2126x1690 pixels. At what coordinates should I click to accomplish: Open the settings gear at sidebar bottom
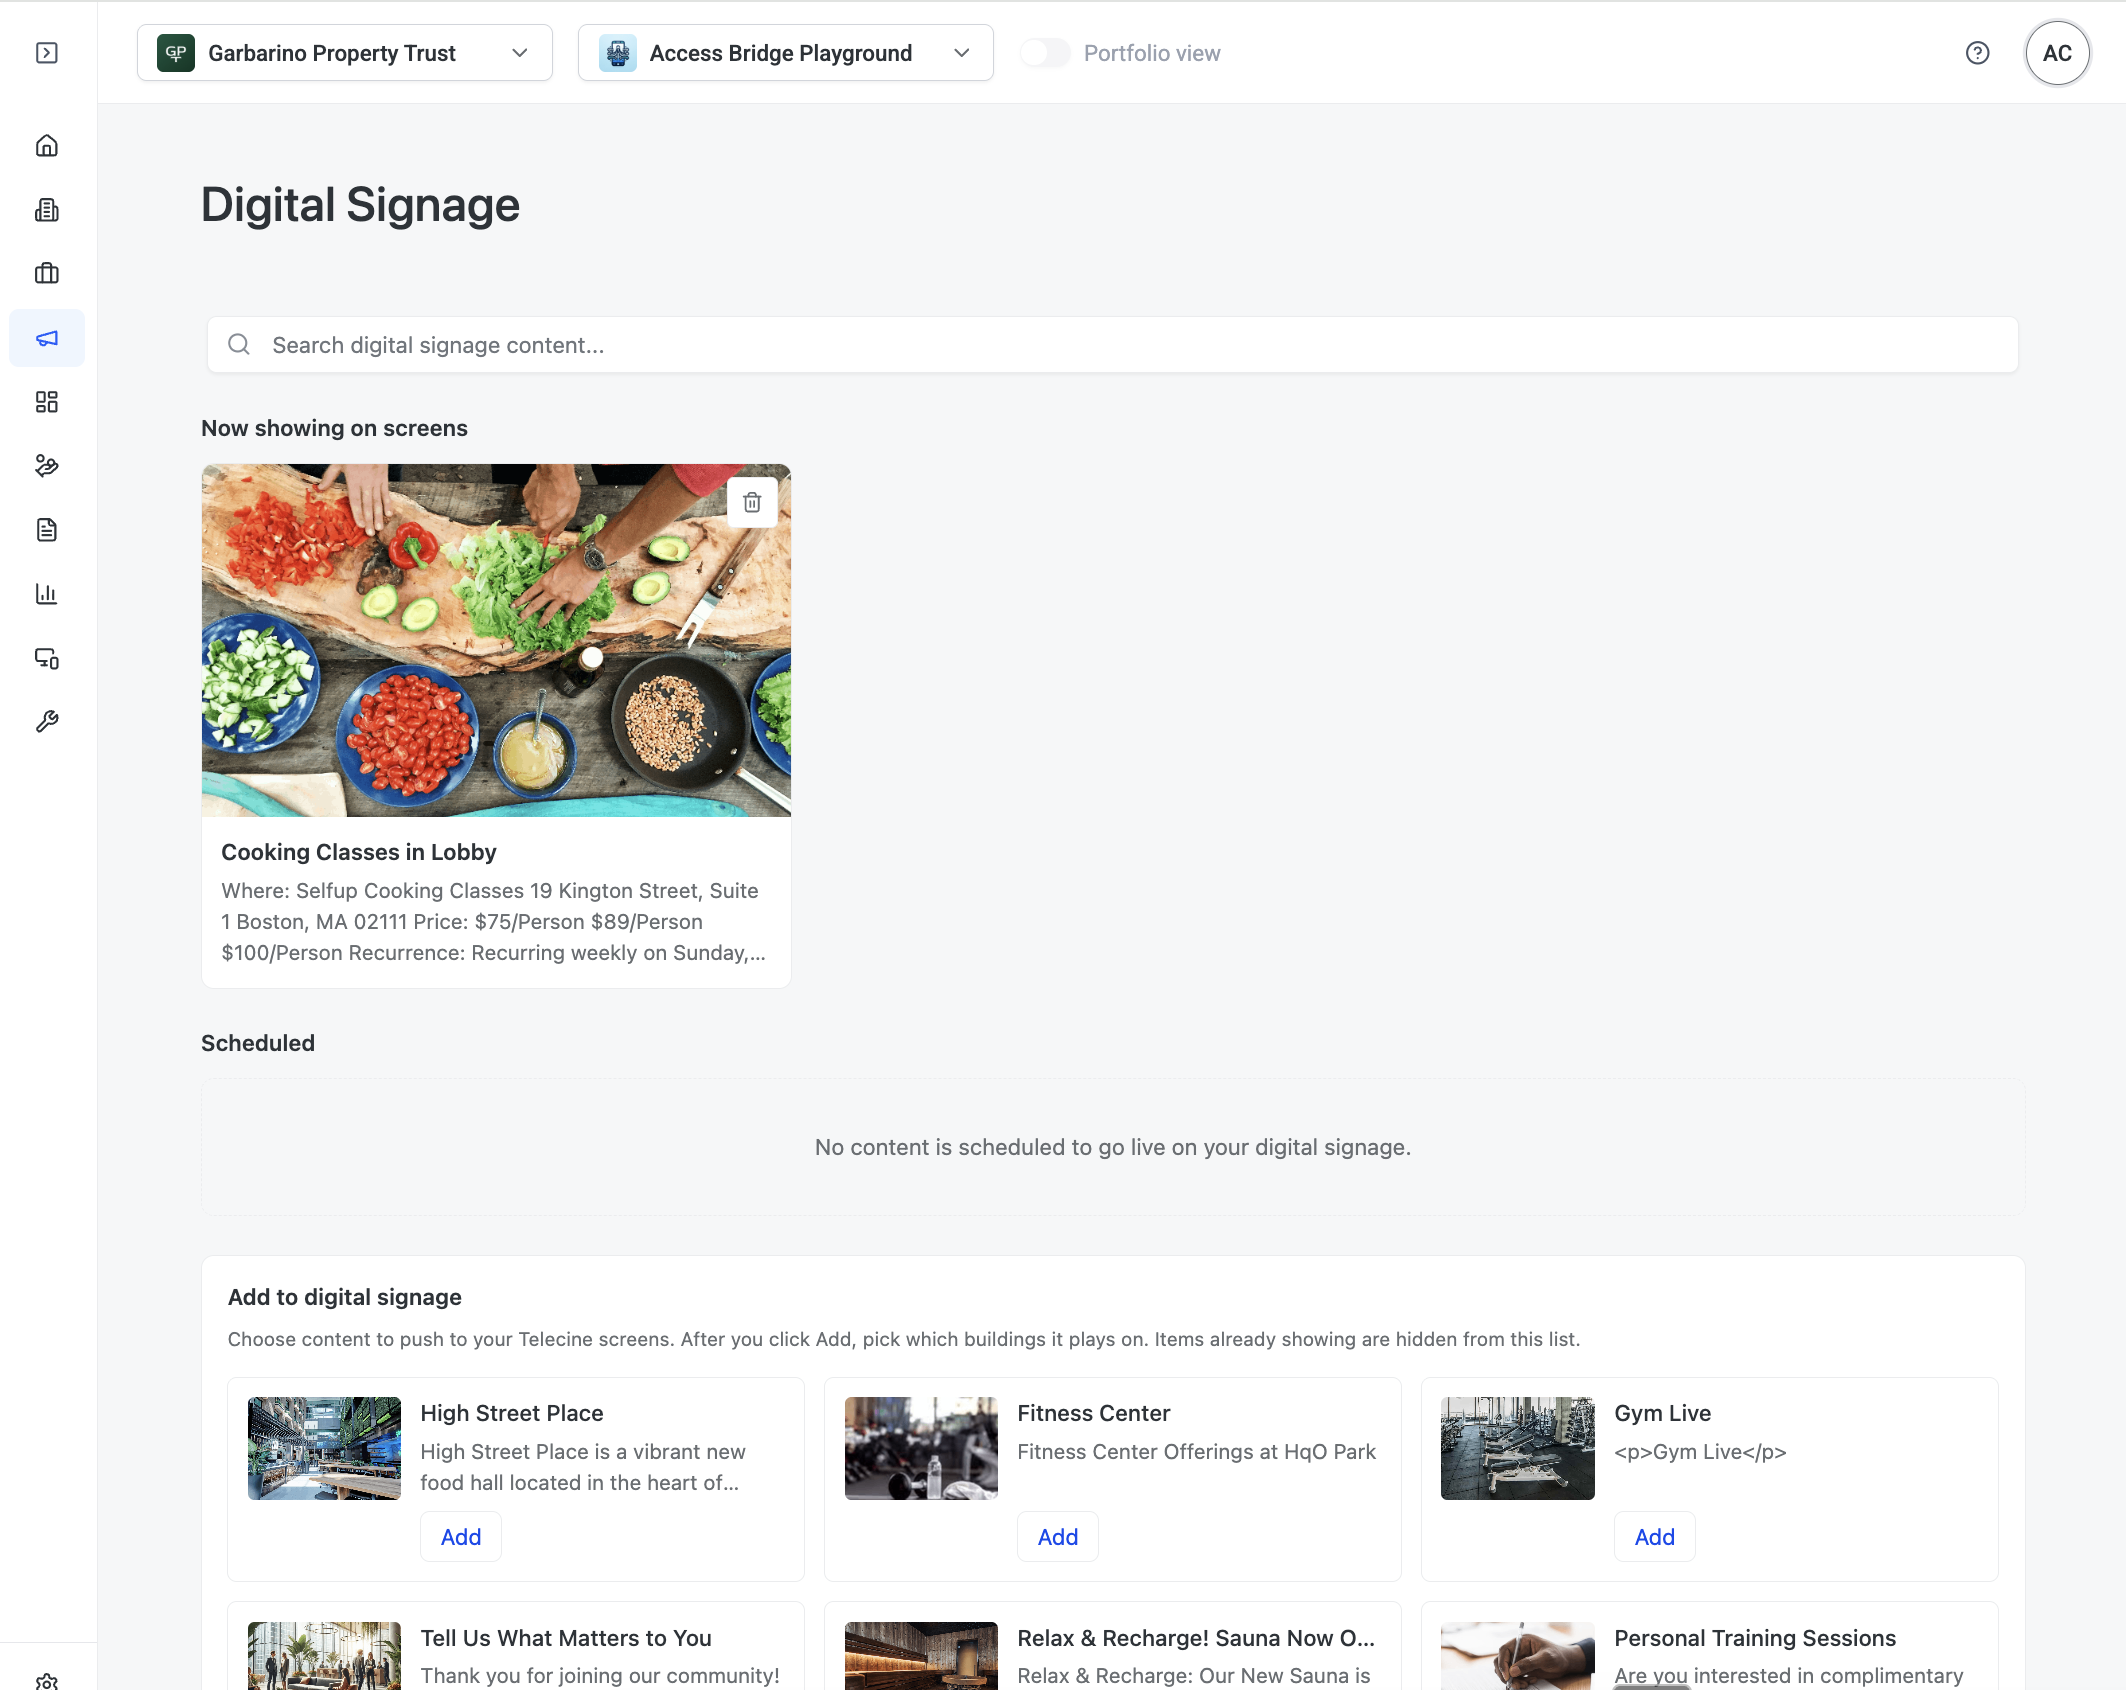tap(47, 1681)
